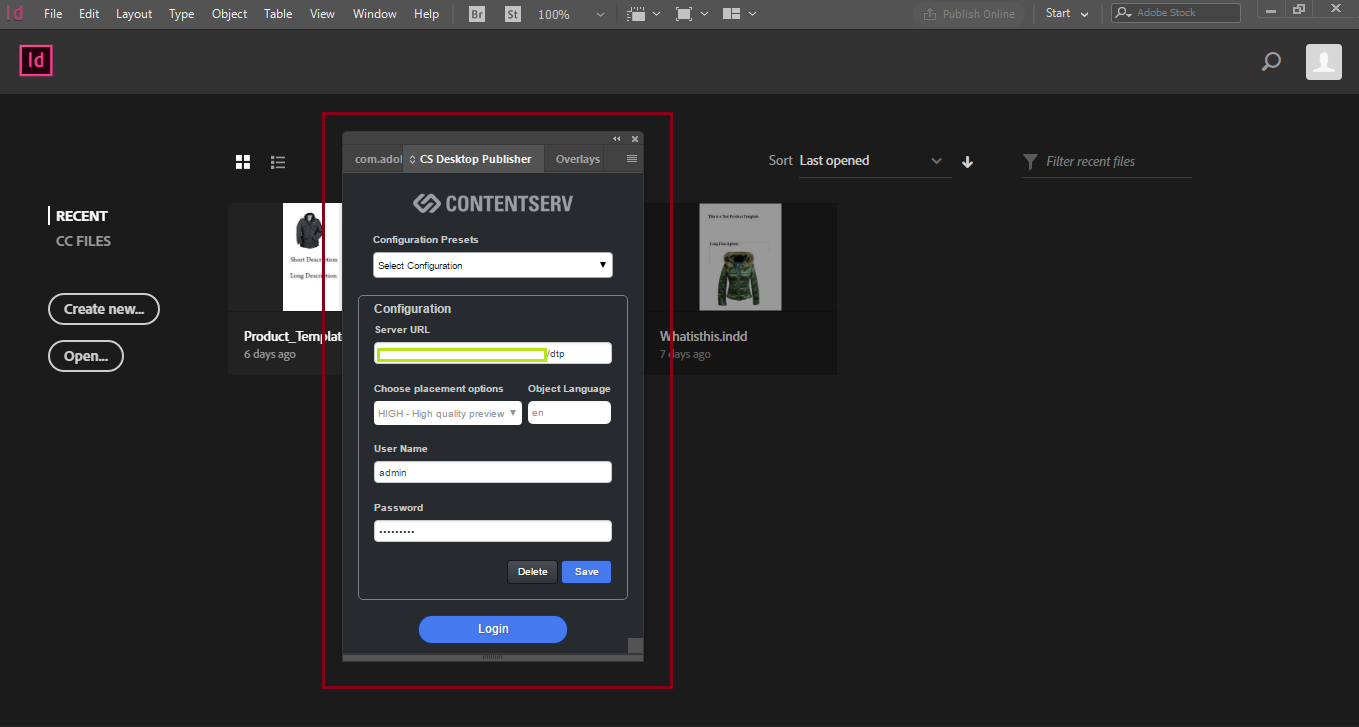Screen dimensions: 1359x727
Task: Save the configuration with Save button
Action: (586, 572)
